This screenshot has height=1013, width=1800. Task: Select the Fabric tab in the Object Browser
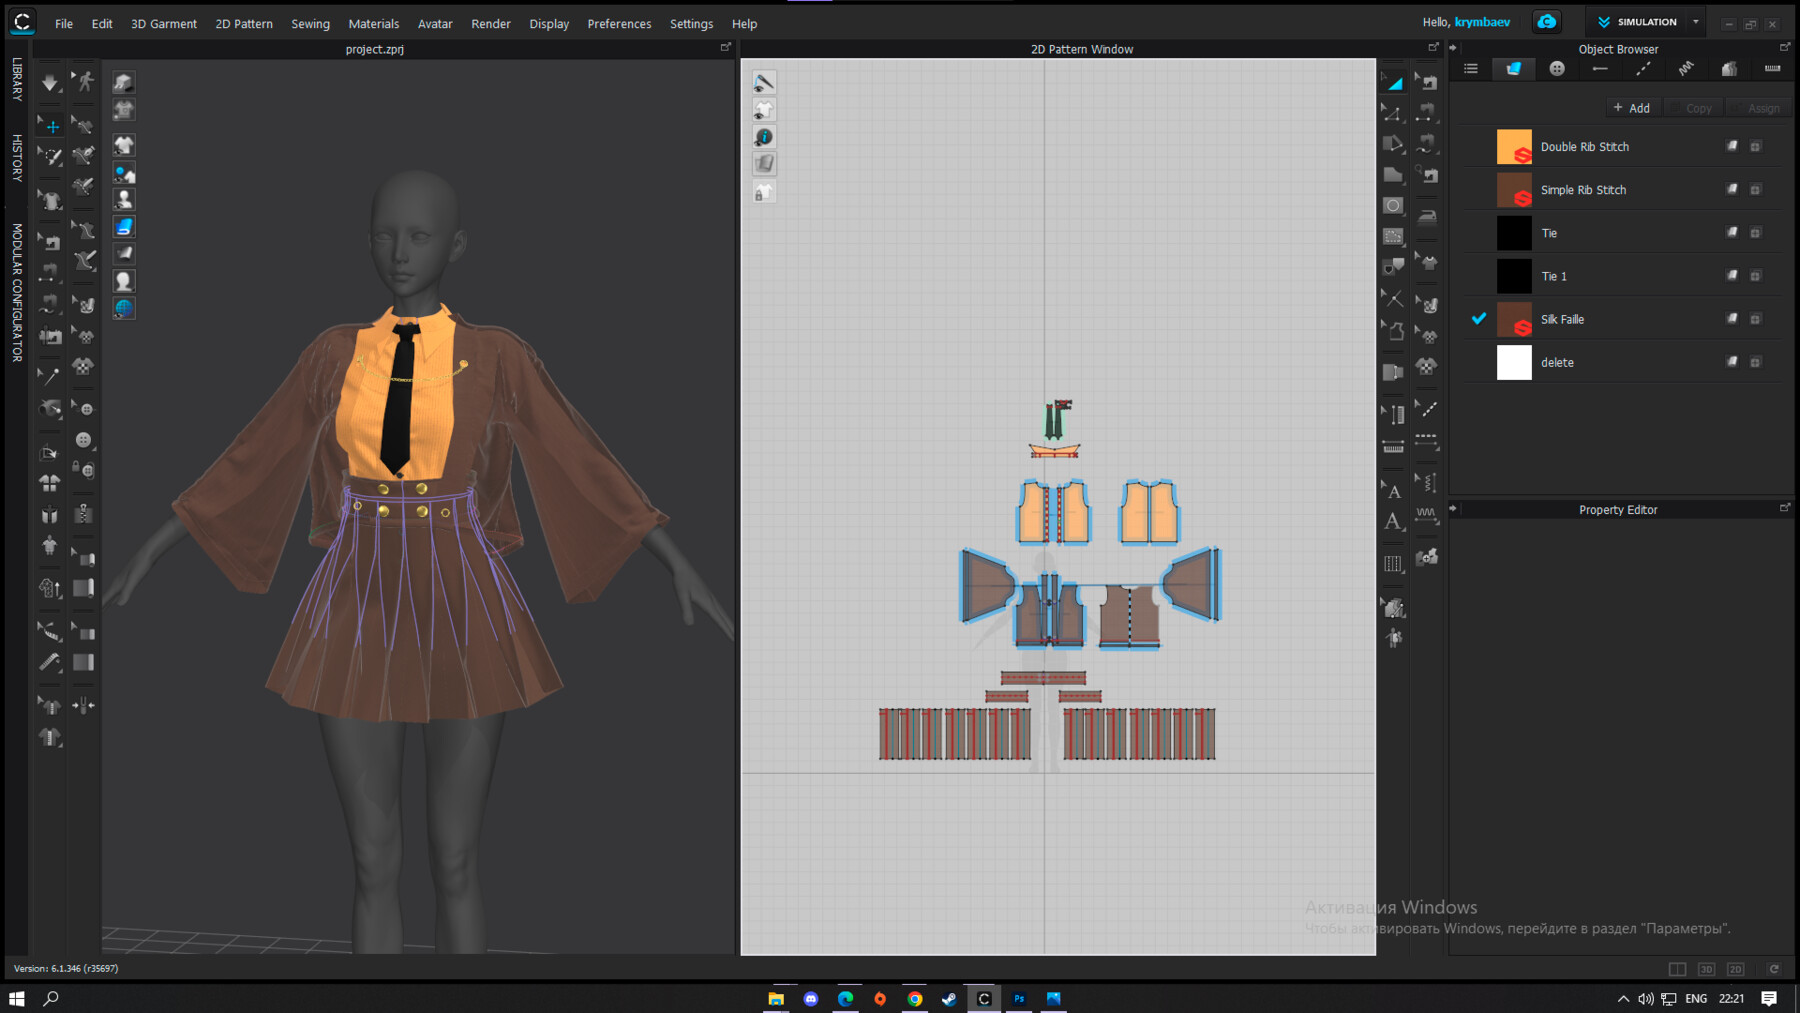[1512, 68]
